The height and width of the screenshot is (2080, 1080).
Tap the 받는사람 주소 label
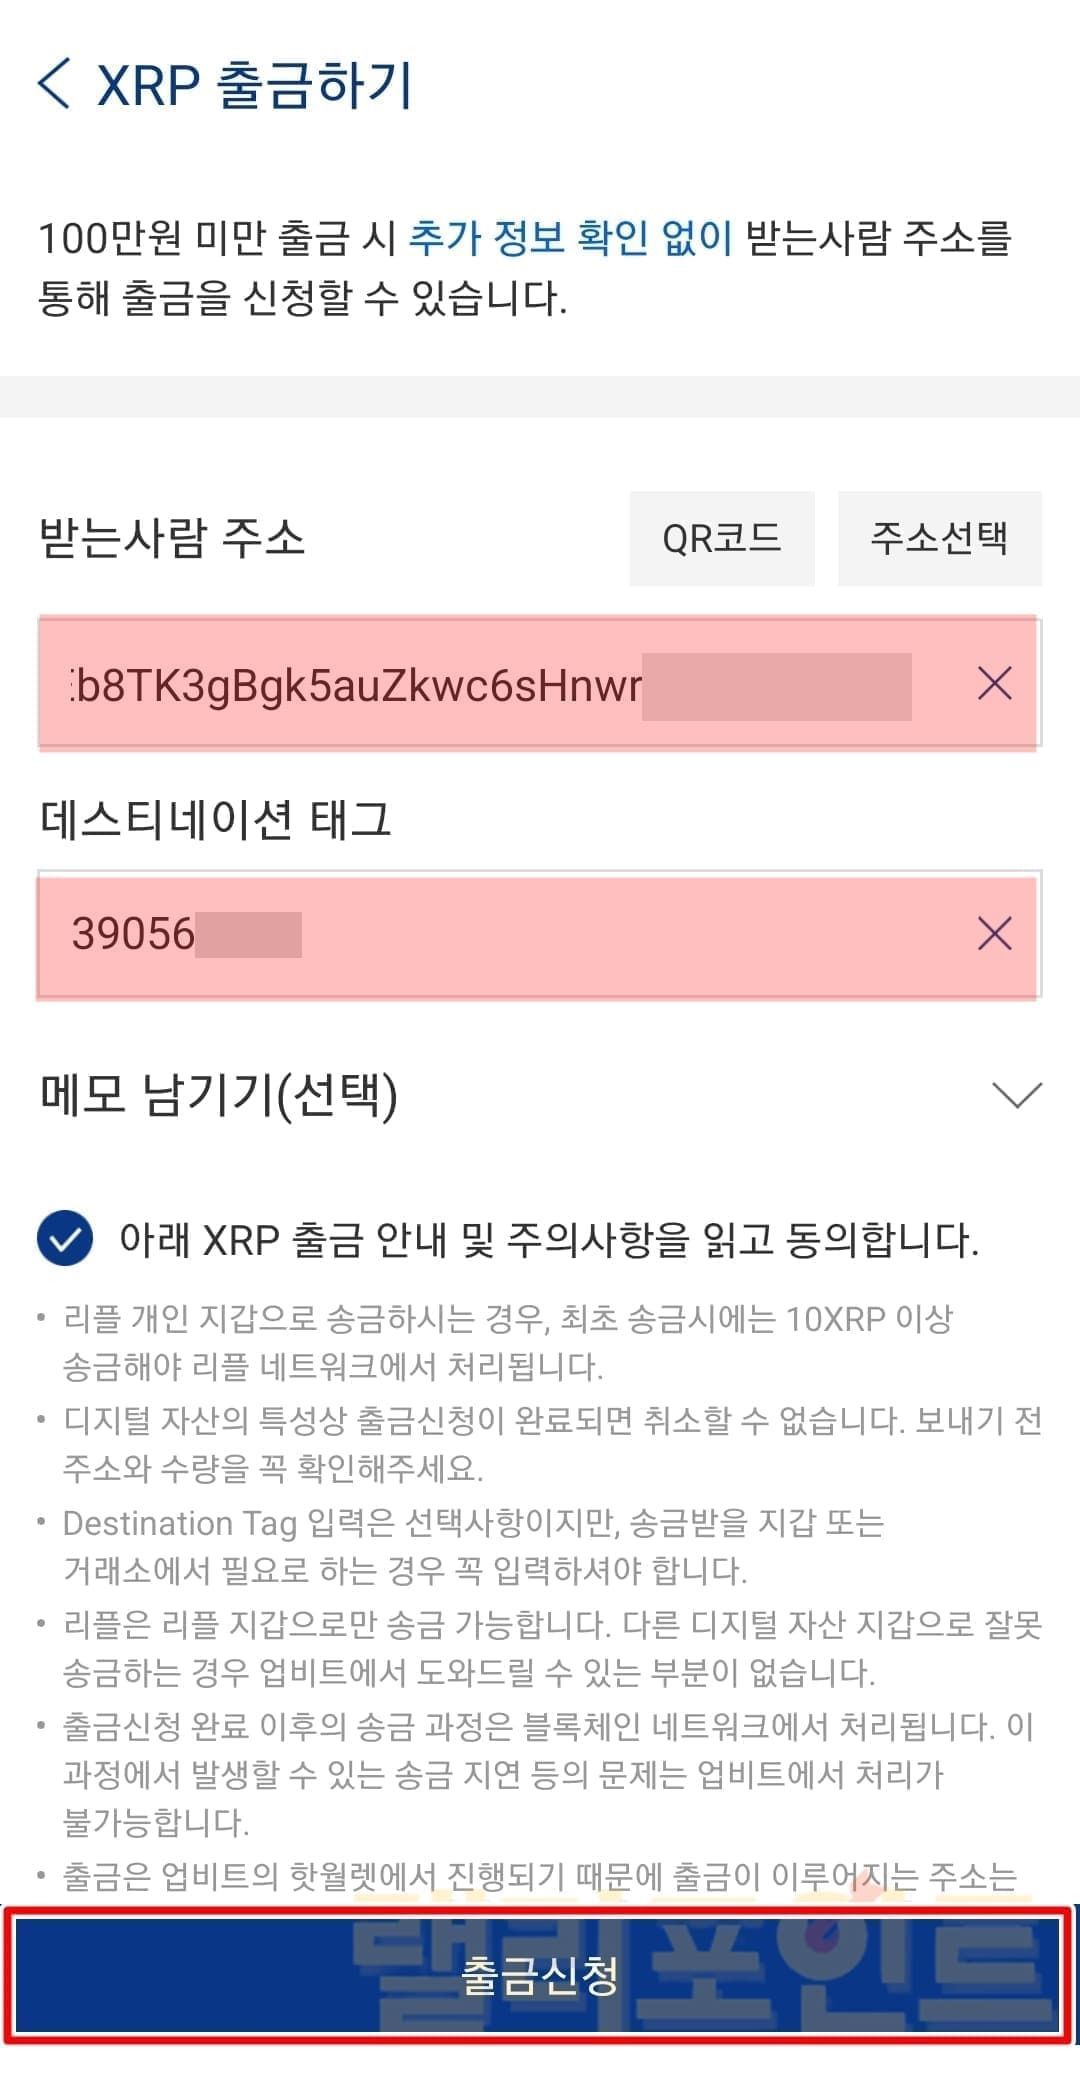171,538
